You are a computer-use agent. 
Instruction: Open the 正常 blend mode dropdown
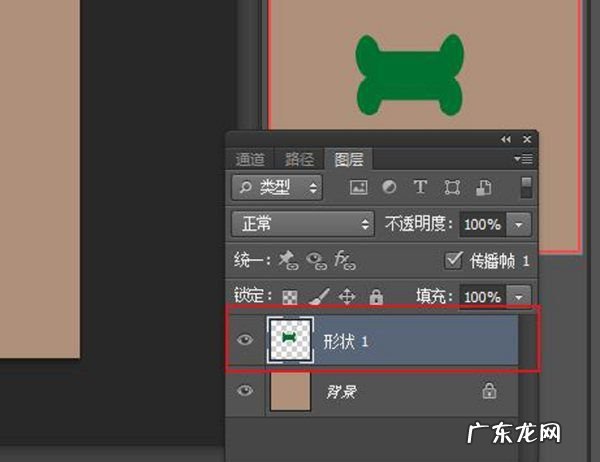303,223
